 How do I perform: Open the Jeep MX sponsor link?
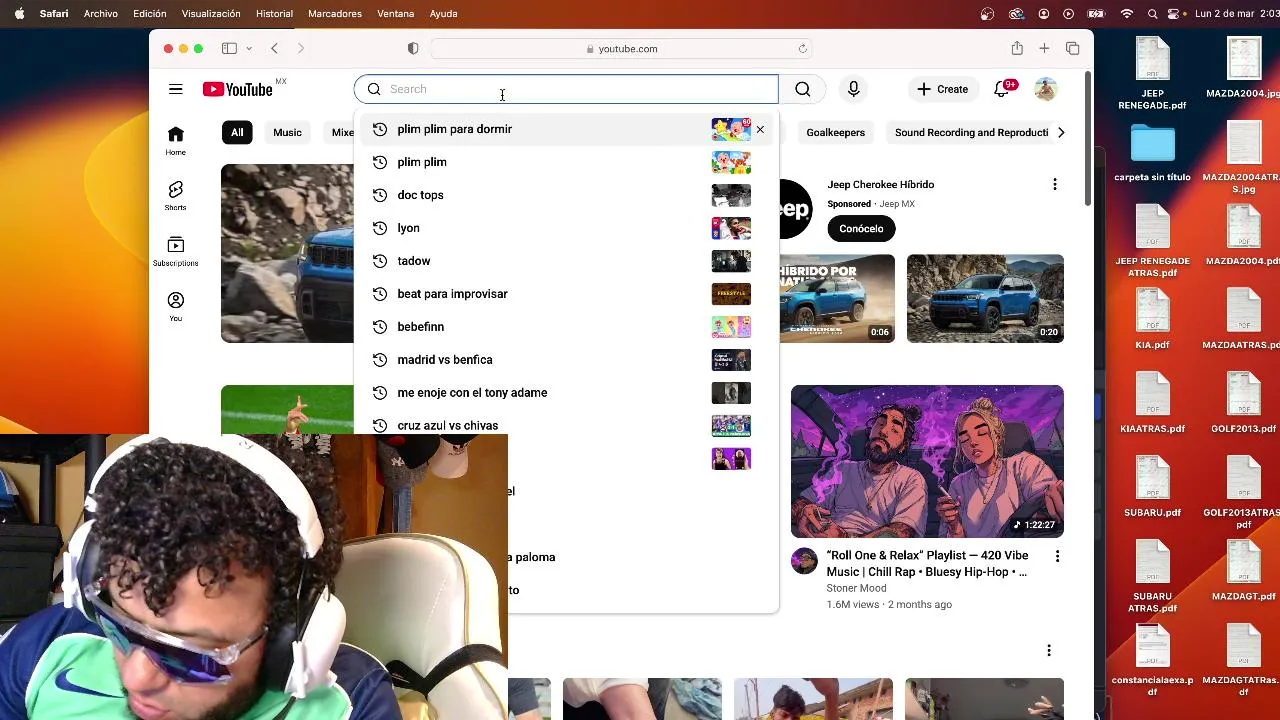pyautogui.click(x=897, y=204)
